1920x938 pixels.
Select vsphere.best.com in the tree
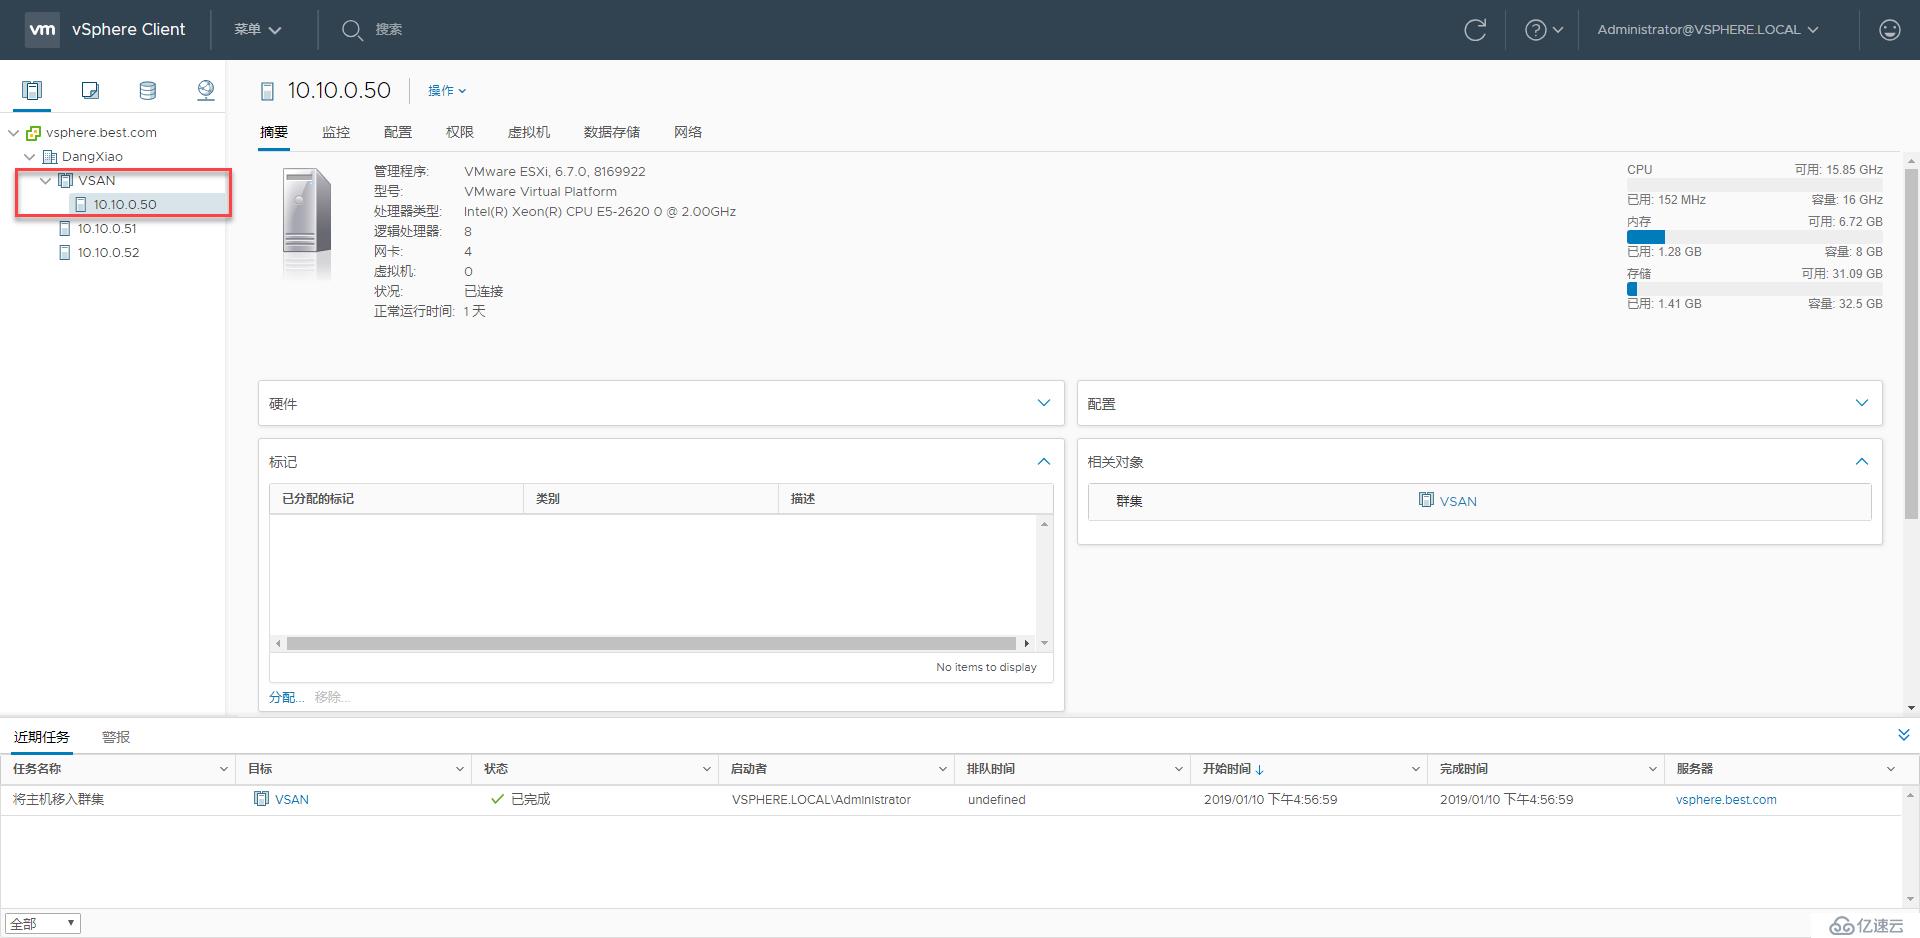point(101,132)
